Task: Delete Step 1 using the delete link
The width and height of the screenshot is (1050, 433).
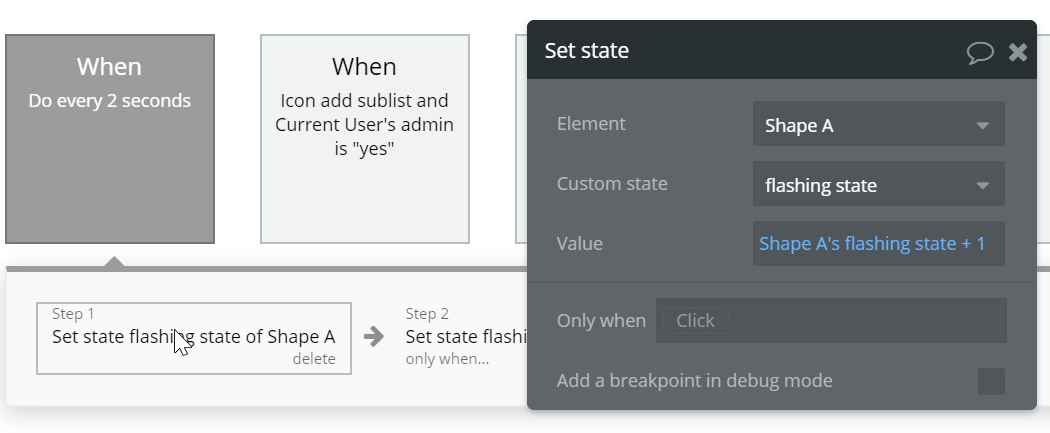Action: (314, 359)
